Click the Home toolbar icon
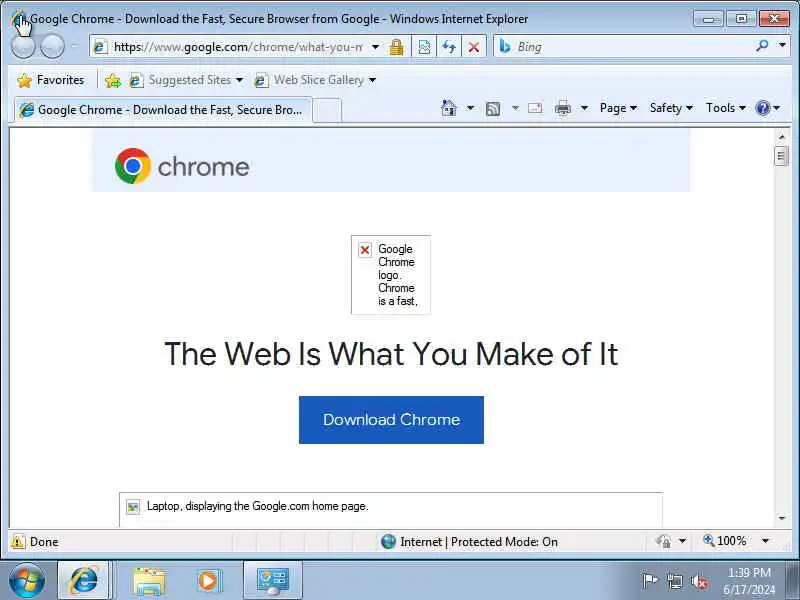 448,108
